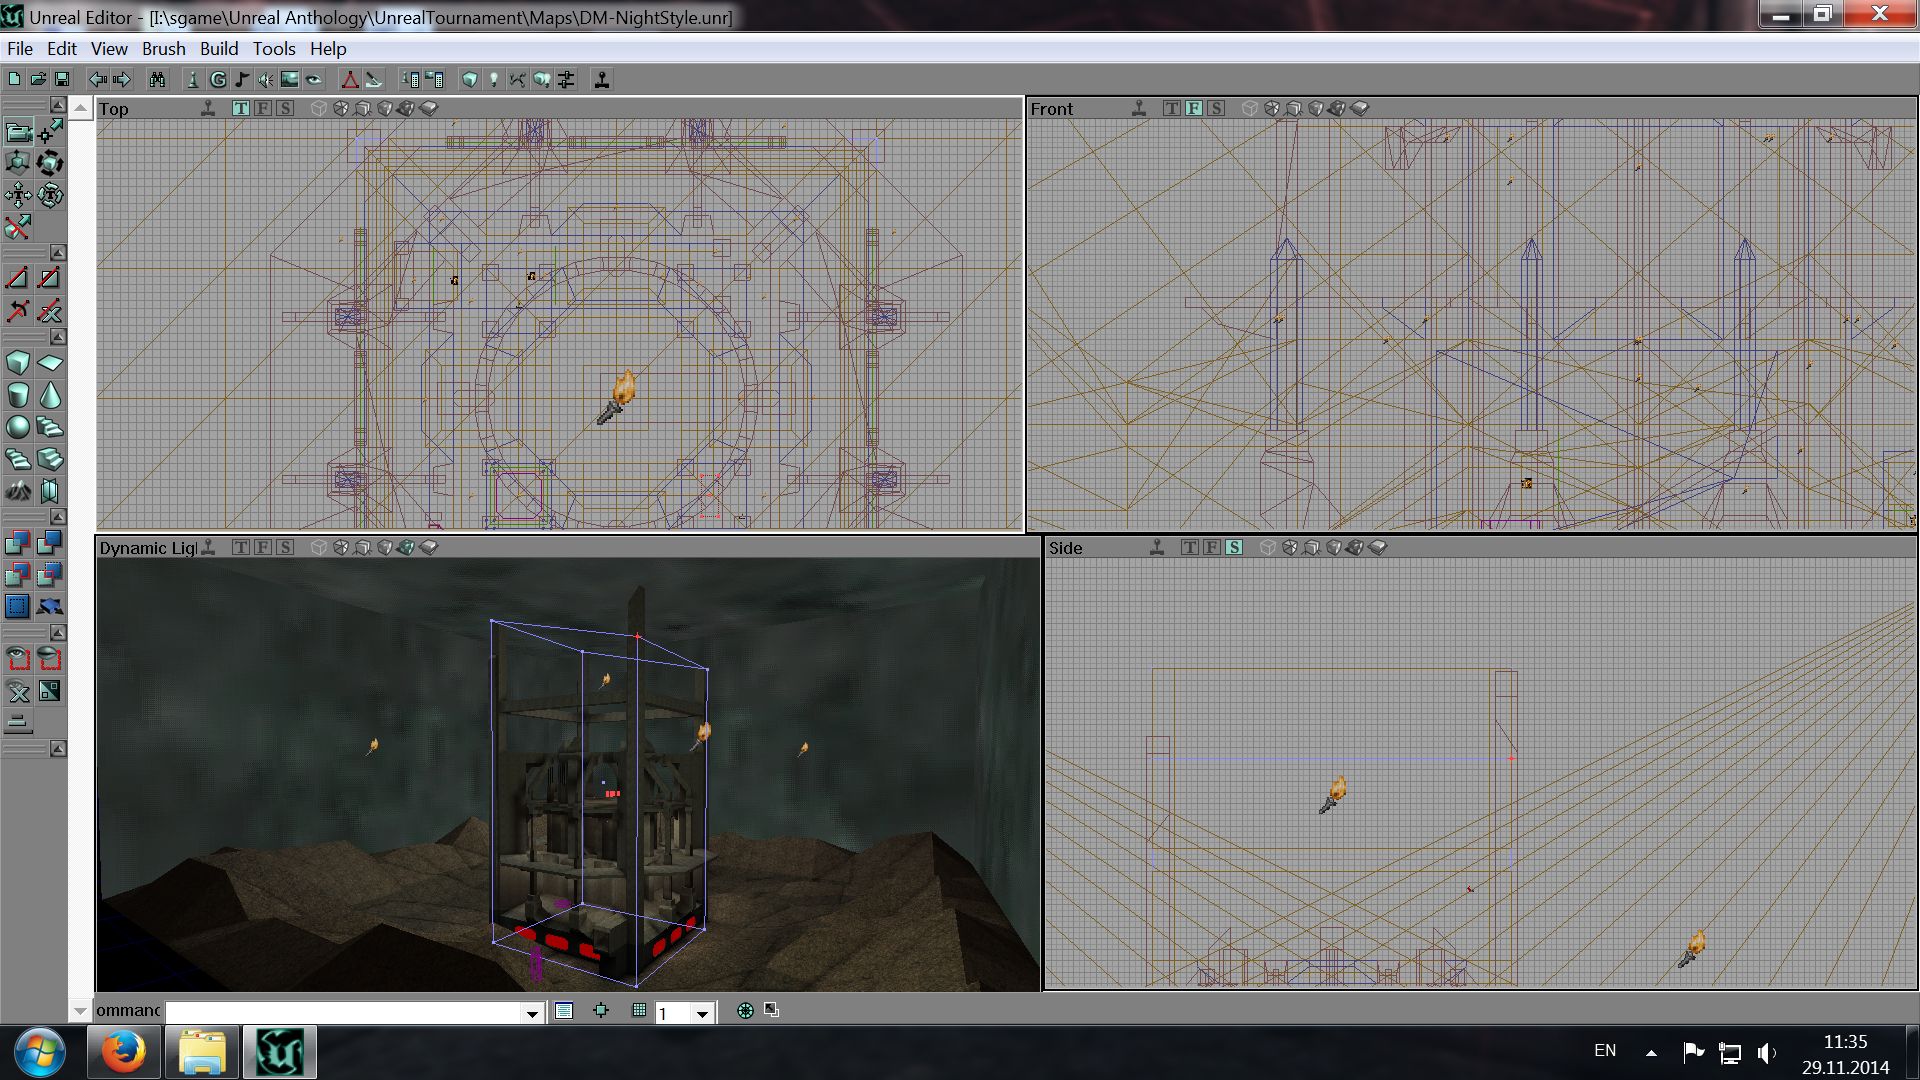Click the Build Lighting bulb icon
1920x1080 pixels.
click(x=493, y=80)
